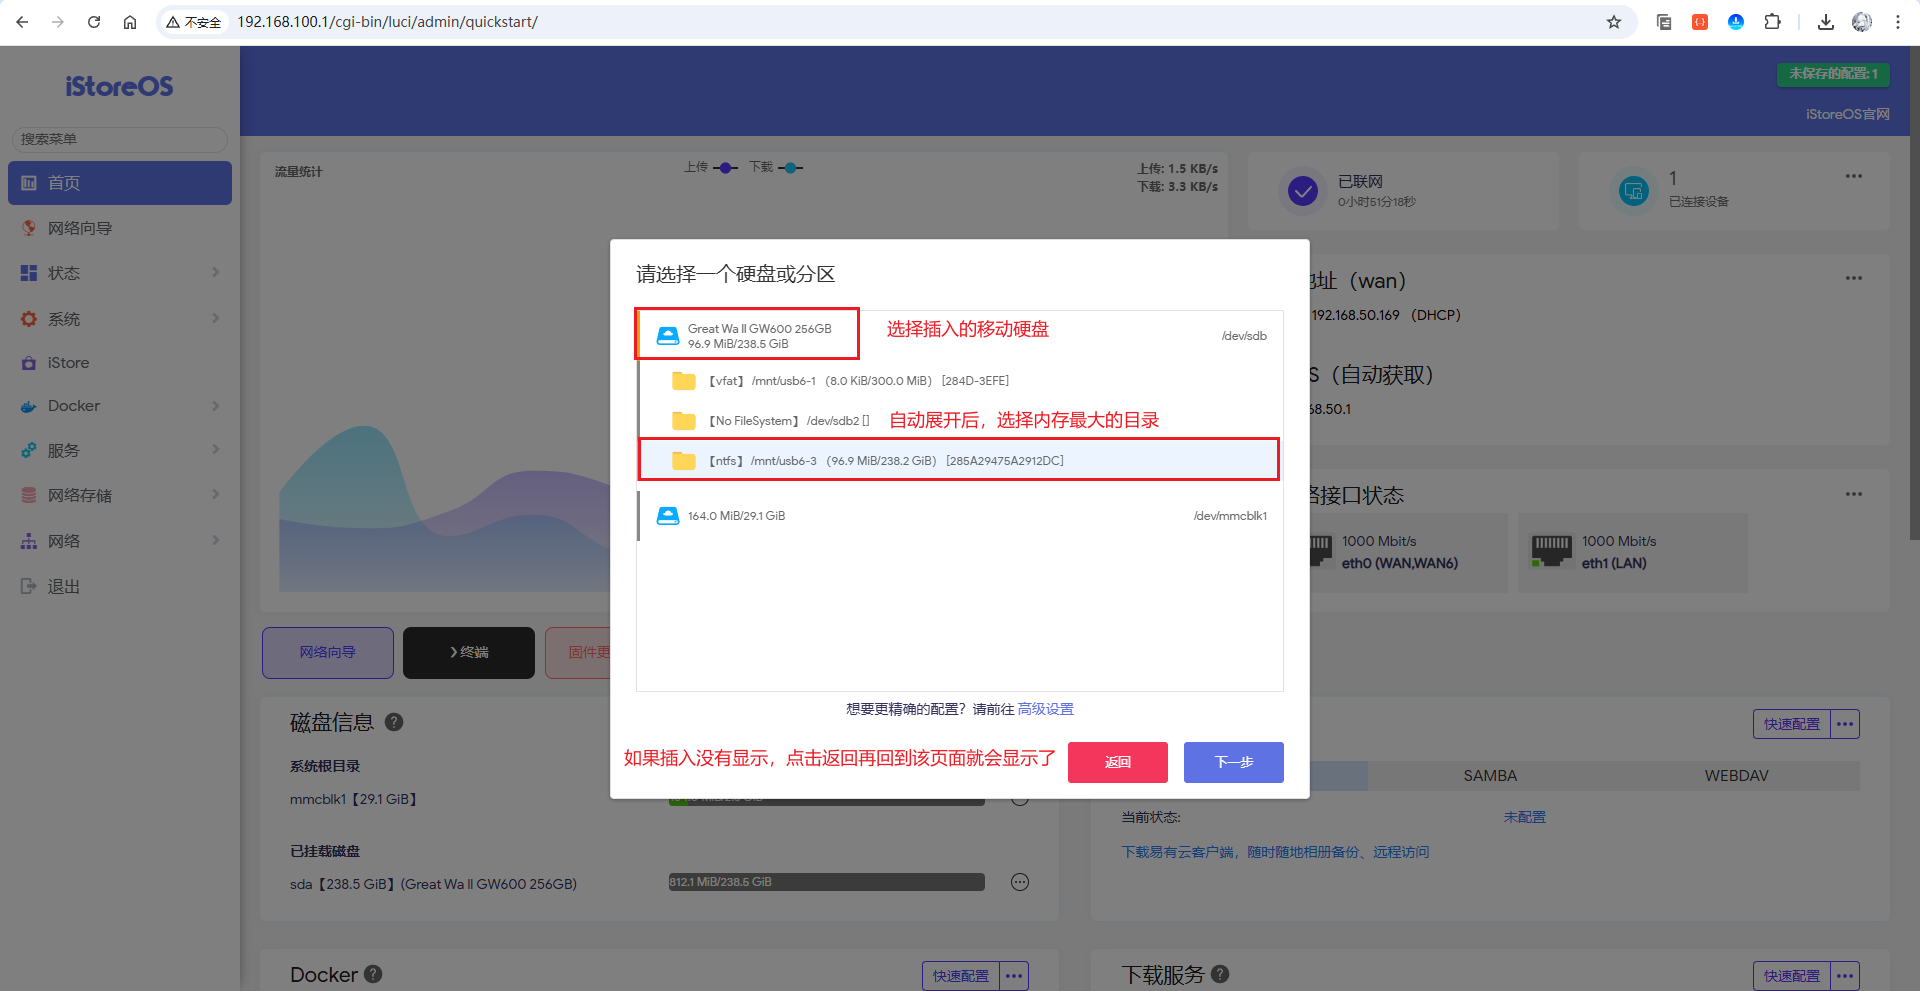Screen dimensions: 1920x991
Task: Expand Docker sidebar menu
Action: [x=120, y=406]
